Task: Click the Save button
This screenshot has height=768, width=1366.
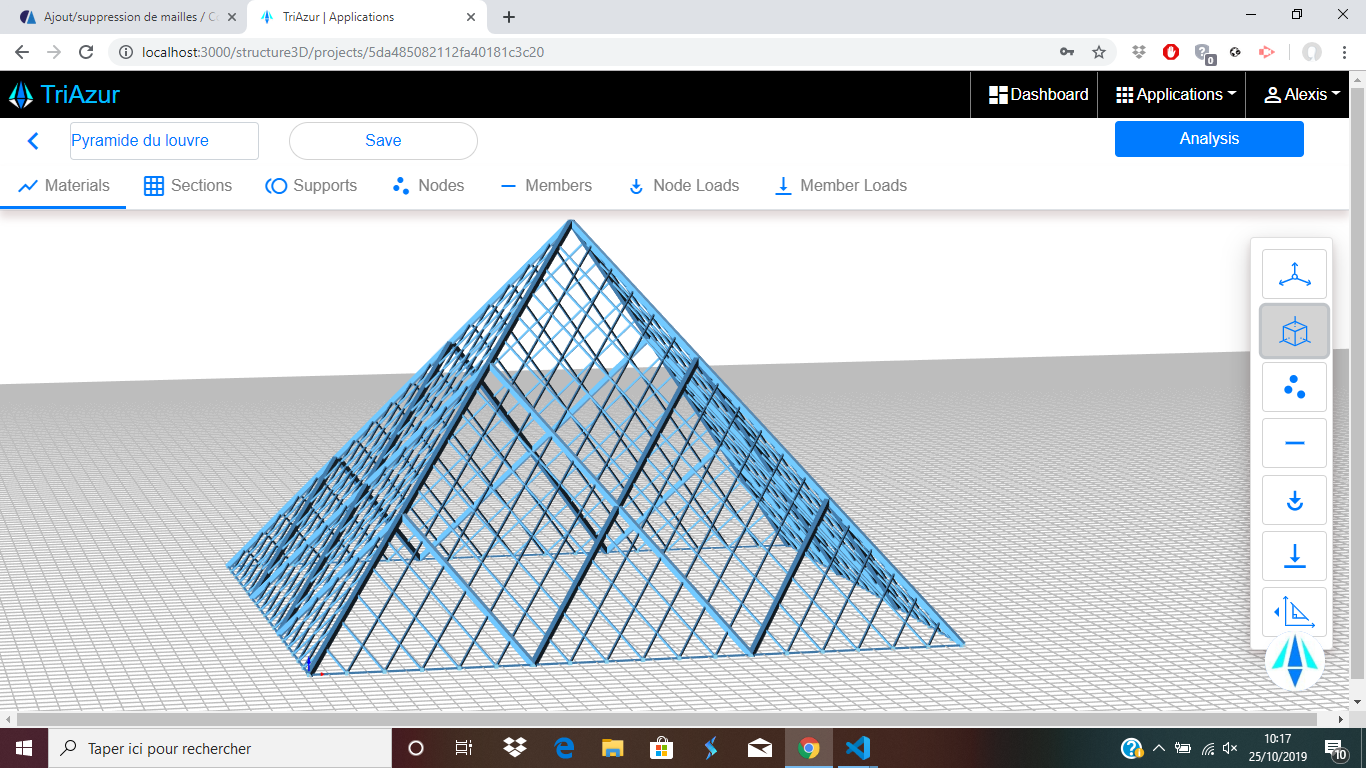Action: point(383,141)
